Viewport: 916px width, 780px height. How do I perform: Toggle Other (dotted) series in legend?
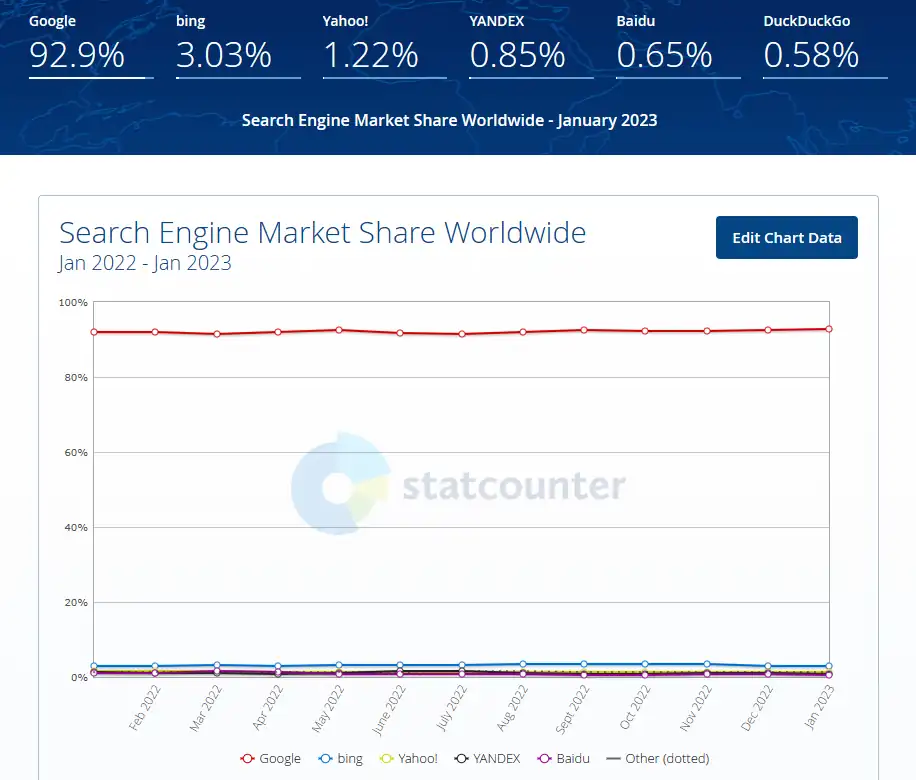coord(658,758)
